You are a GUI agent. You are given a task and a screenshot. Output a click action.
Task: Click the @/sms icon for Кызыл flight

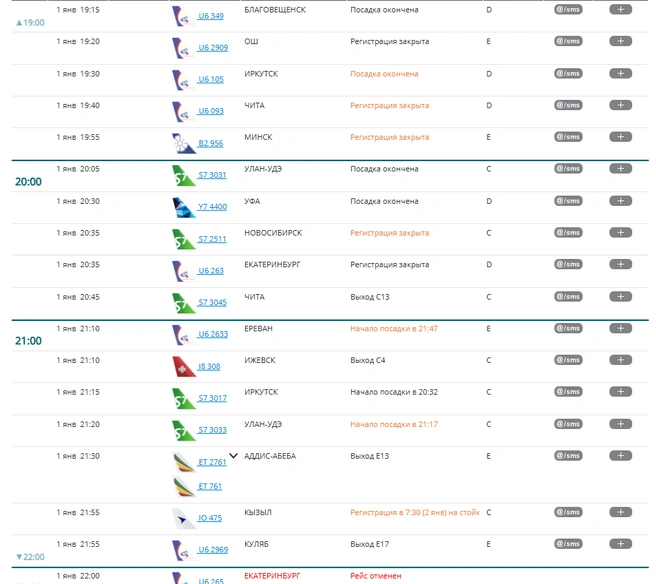568,512
